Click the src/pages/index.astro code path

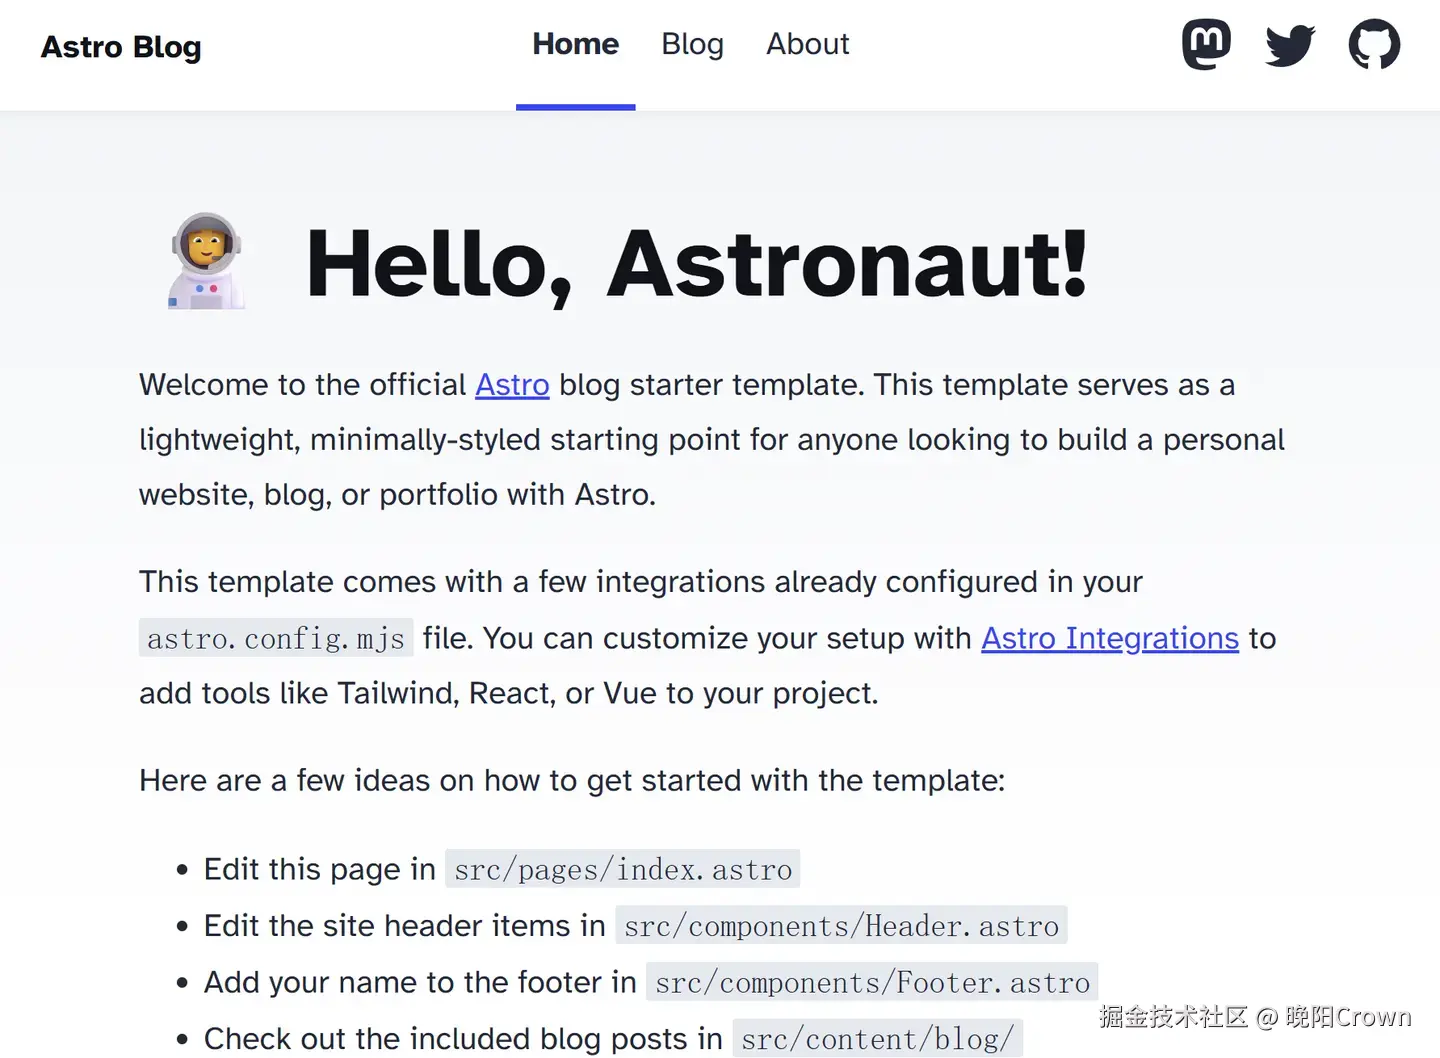622,870
